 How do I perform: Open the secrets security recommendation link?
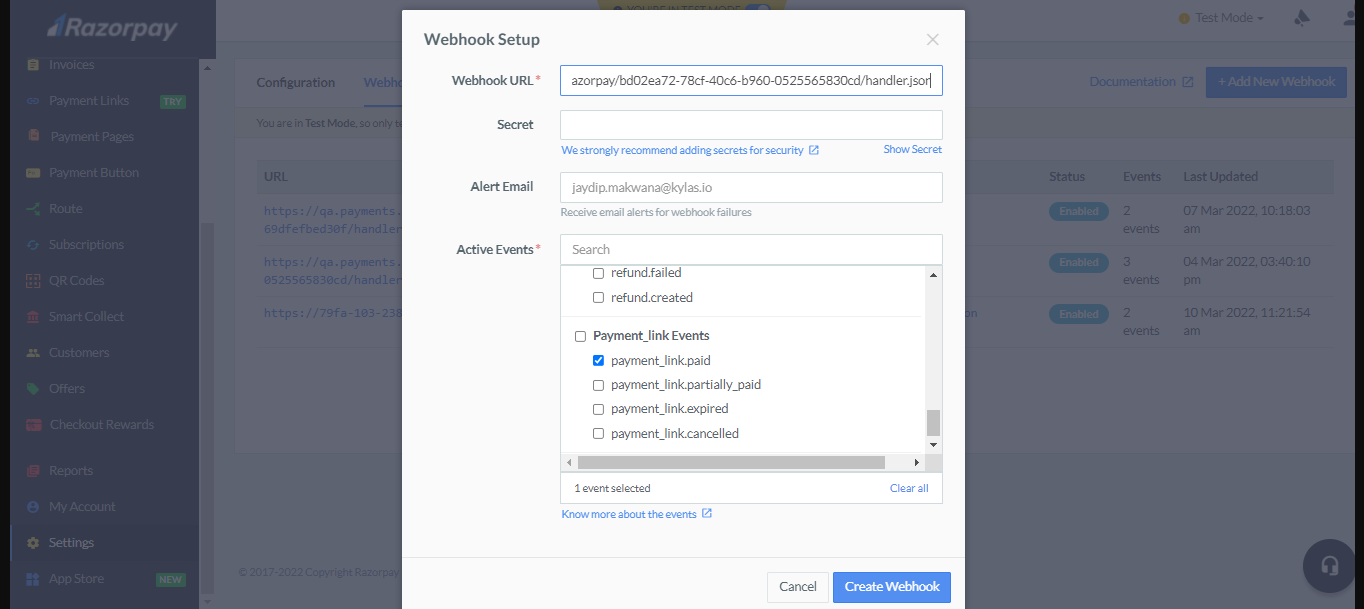(682, 150)
